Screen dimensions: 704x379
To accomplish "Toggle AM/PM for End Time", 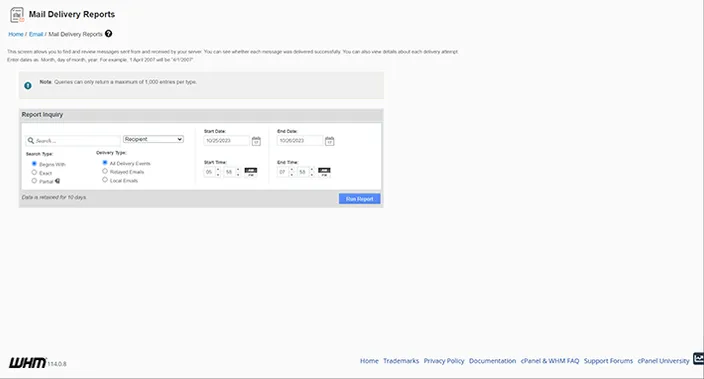I will point(324,172).
